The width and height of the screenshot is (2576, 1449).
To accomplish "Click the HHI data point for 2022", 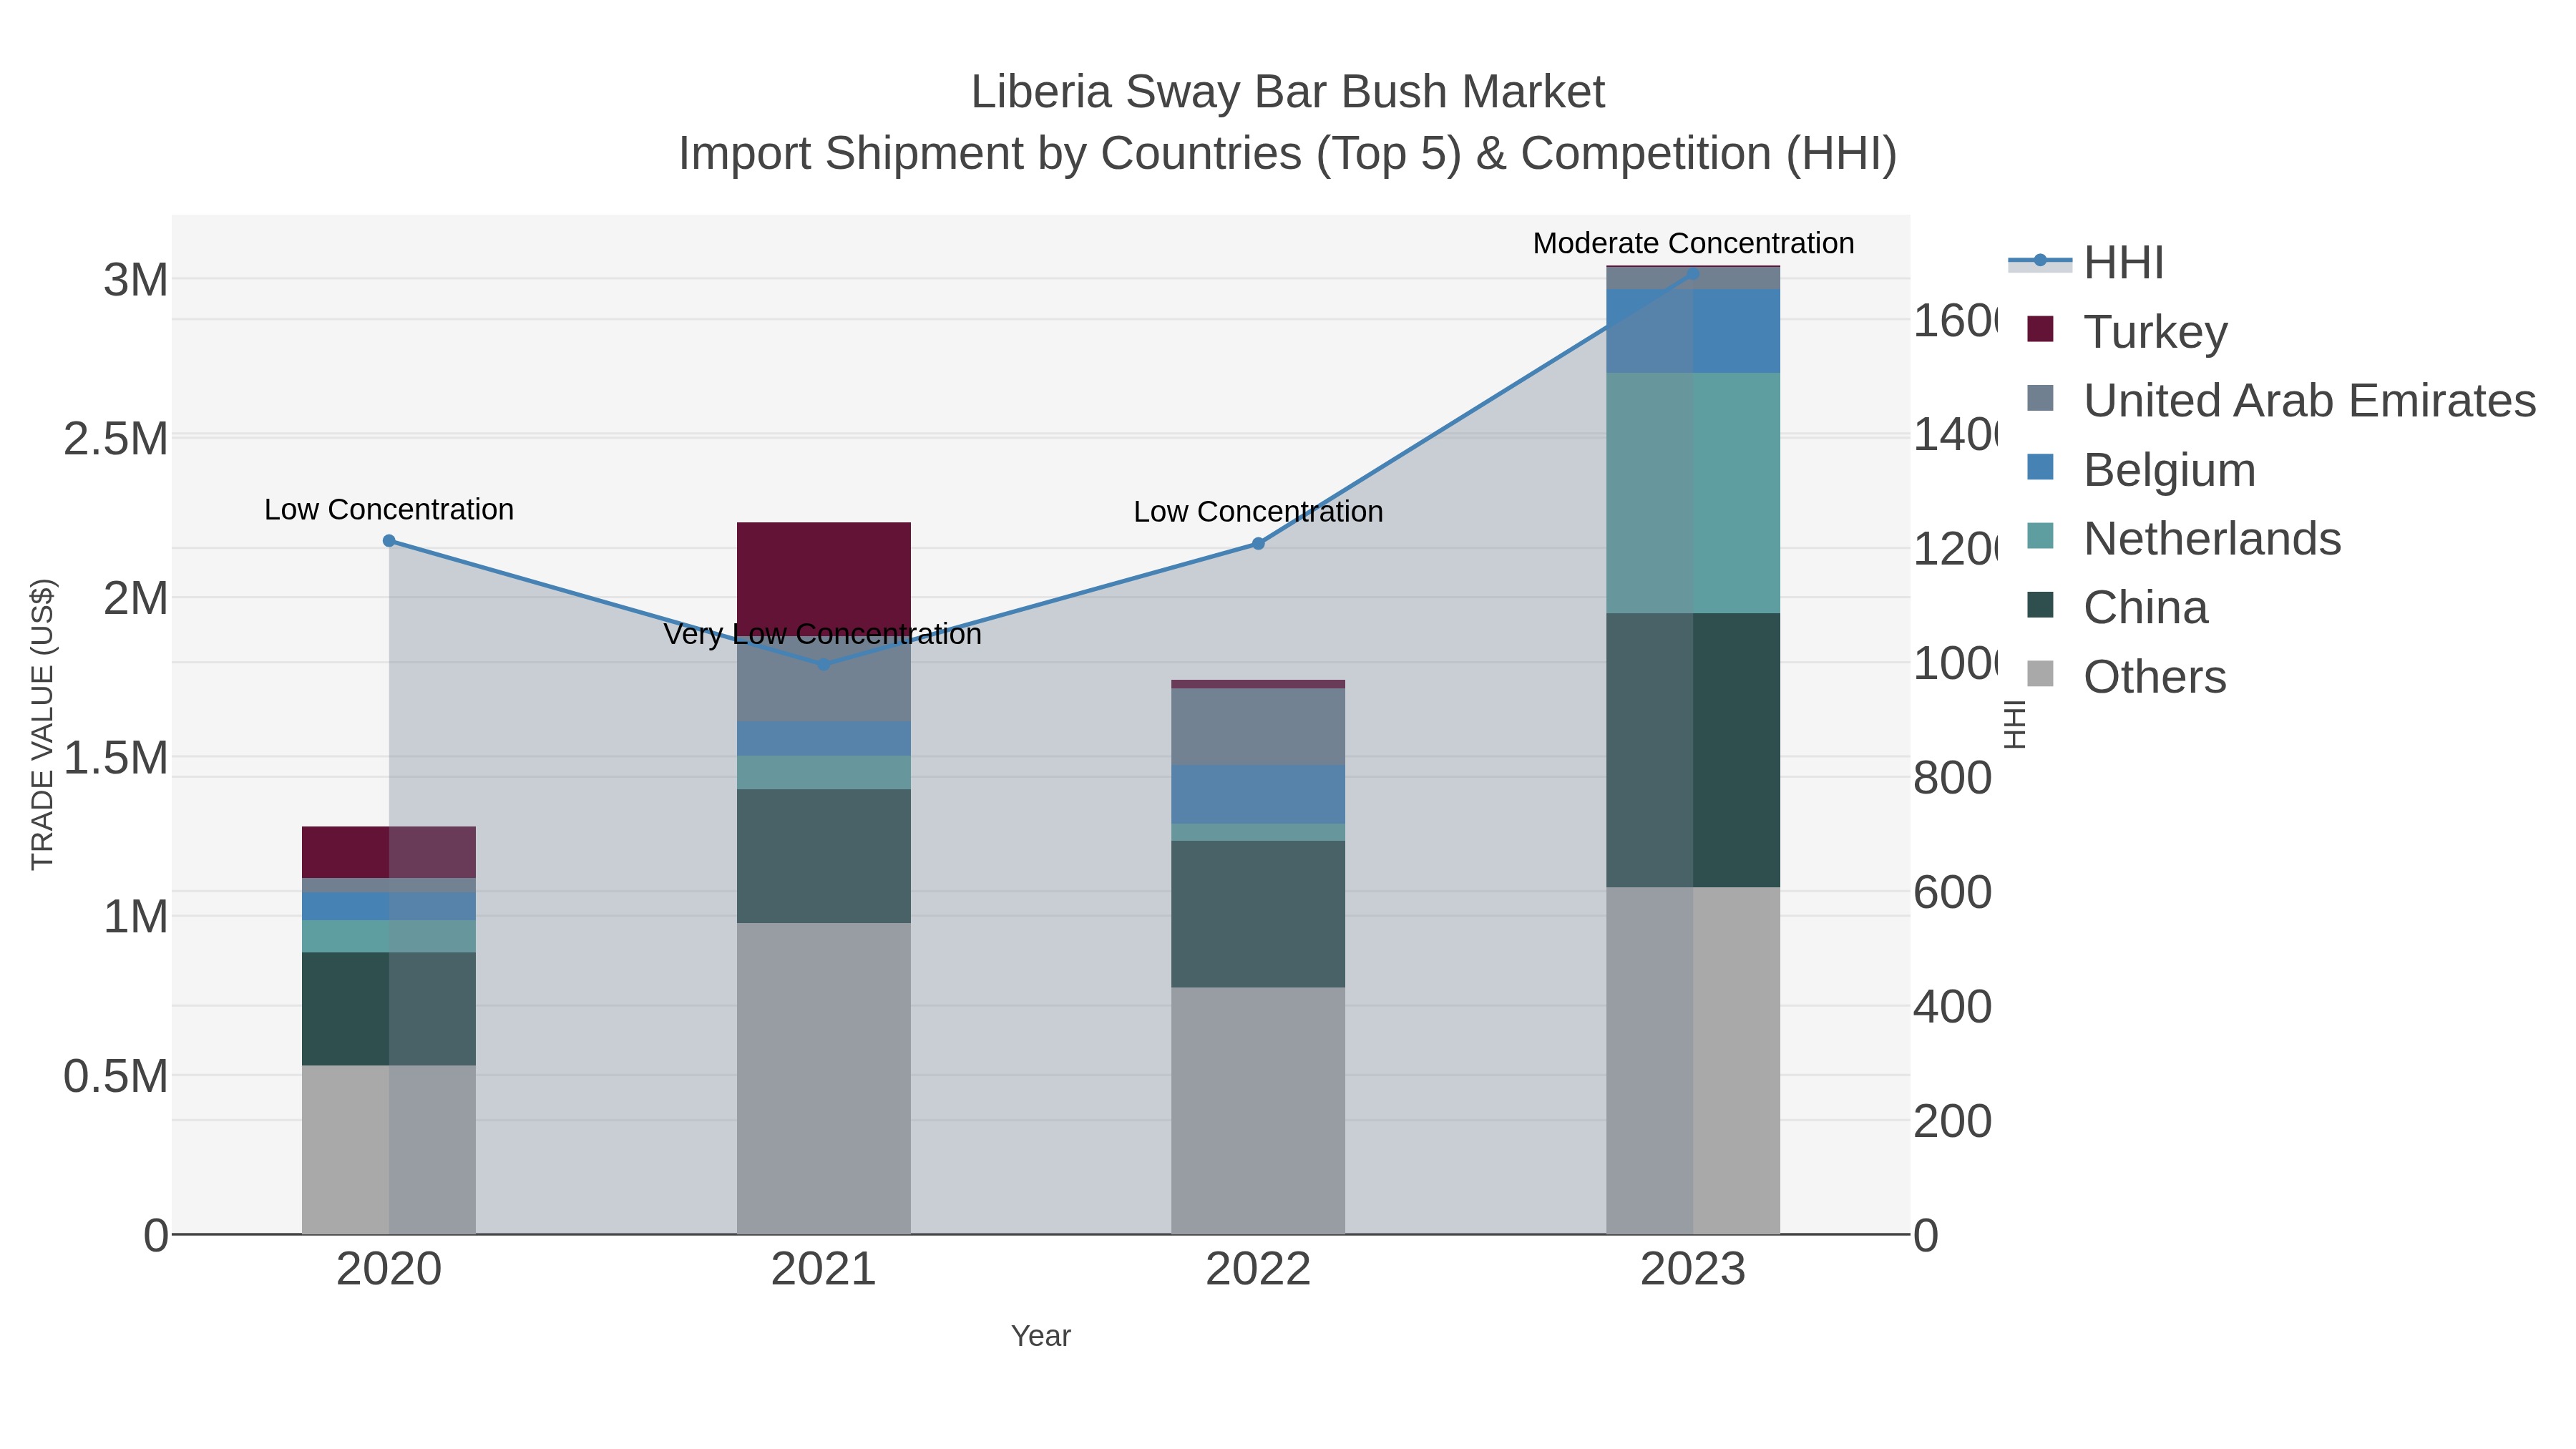I will coord(1258,544).
